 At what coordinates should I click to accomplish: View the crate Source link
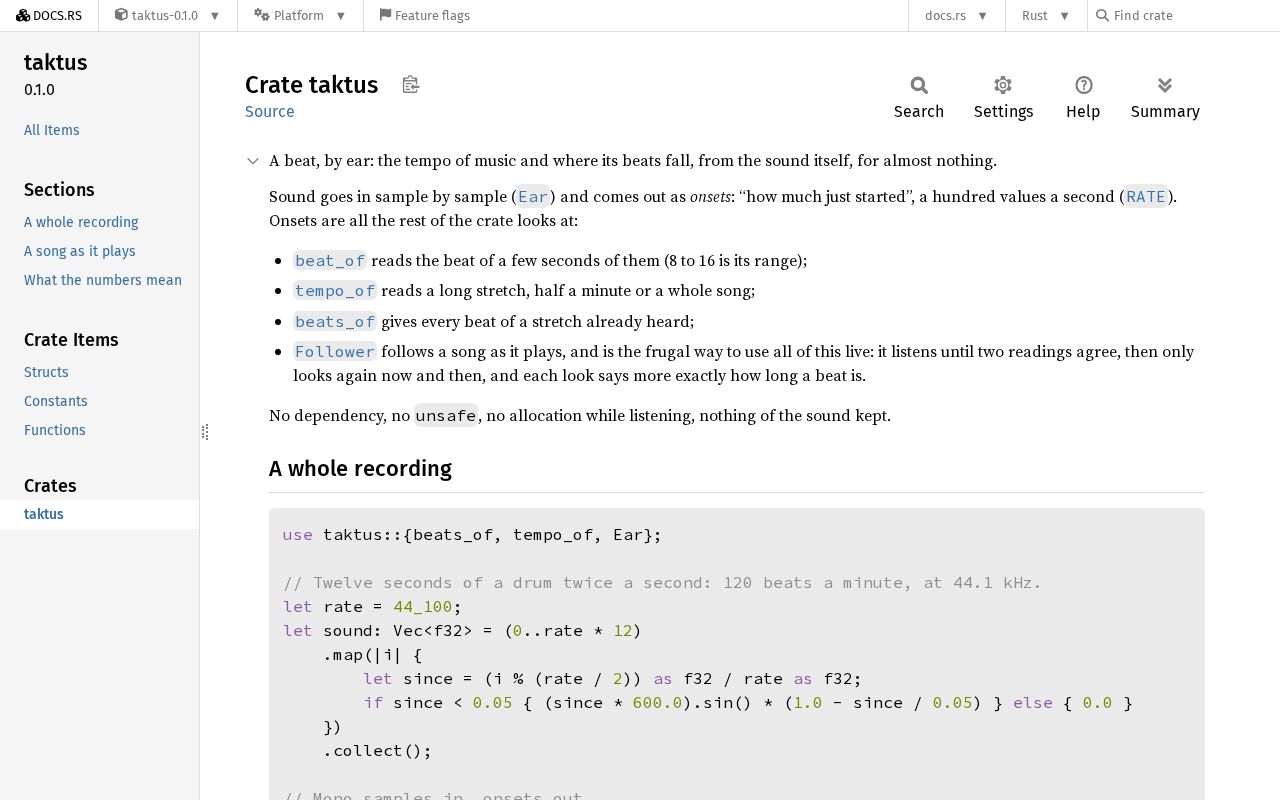pyautogui.click(x=270, y=111)
